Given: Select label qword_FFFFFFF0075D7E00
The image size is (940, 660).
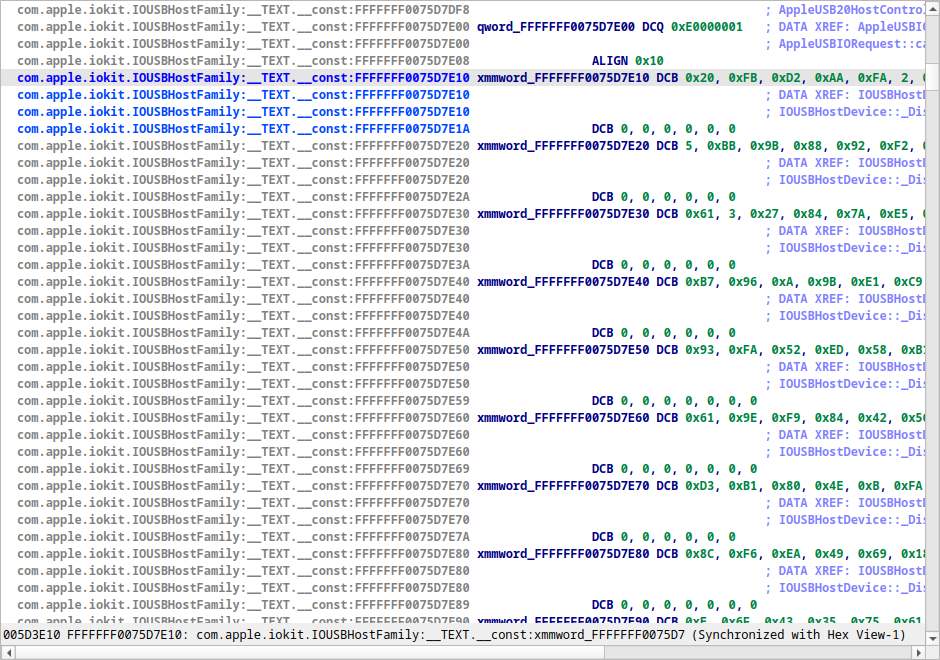Looking at the screenshot, I should click(x=556, y=27).
